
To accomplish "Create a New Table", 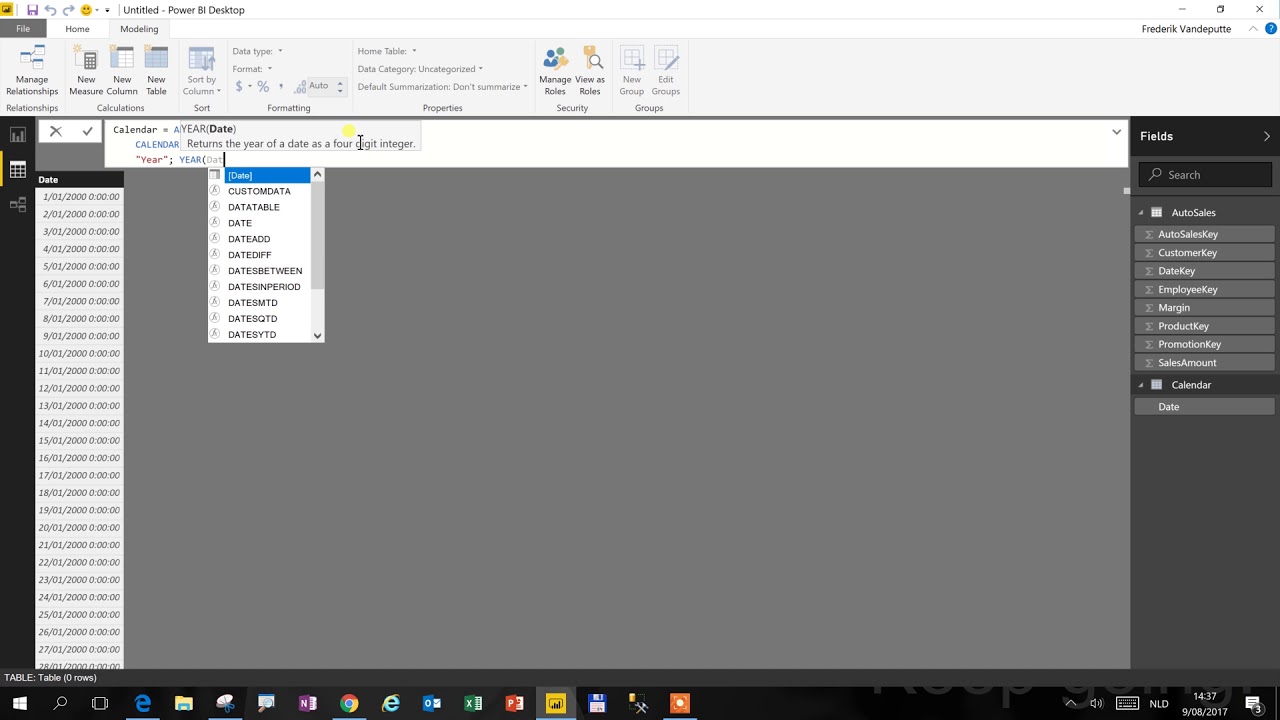I will (156, 71).
